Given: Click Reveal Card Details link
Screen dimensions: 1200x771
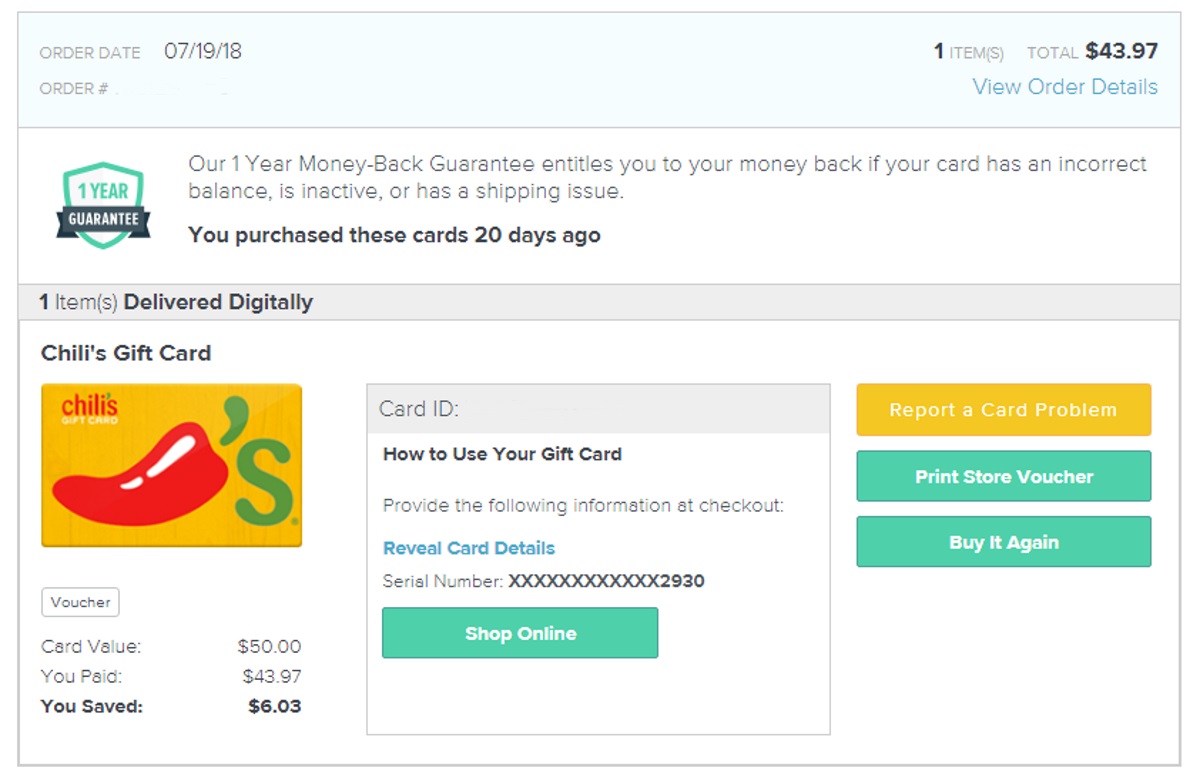Looking at the screenshot, I should click(468, 548).
